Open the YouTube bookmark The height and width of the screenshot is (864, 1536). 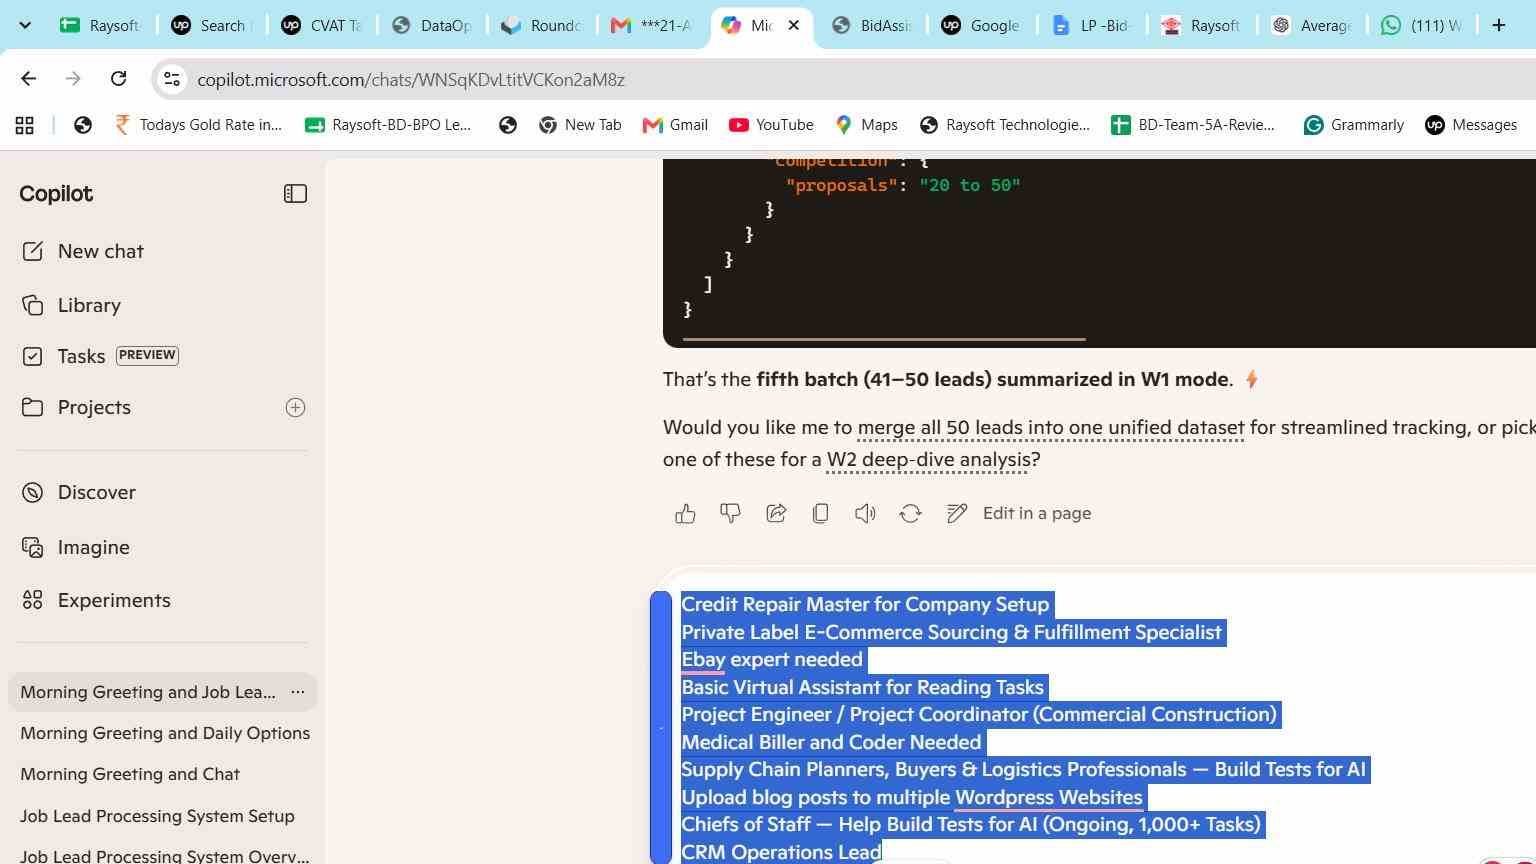[771, 125]
